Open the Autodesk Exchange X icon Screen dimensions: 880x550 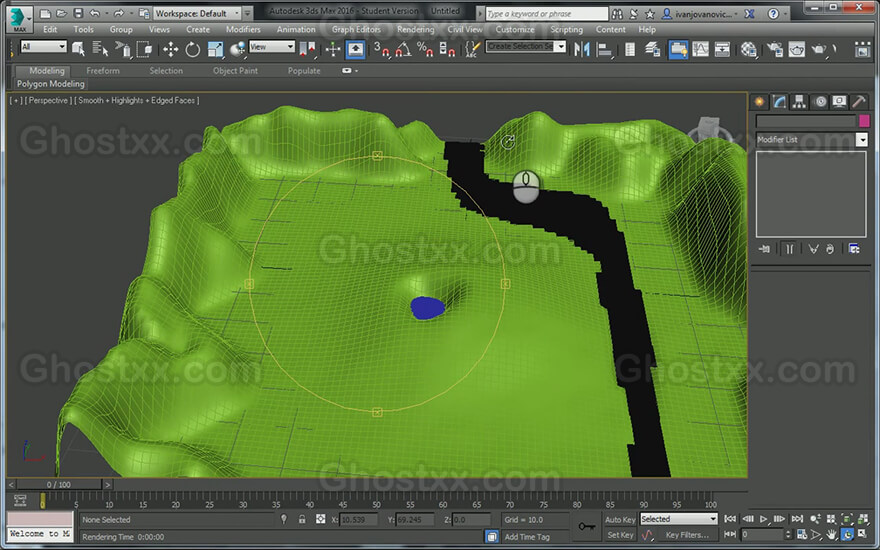tap(749, 13)
